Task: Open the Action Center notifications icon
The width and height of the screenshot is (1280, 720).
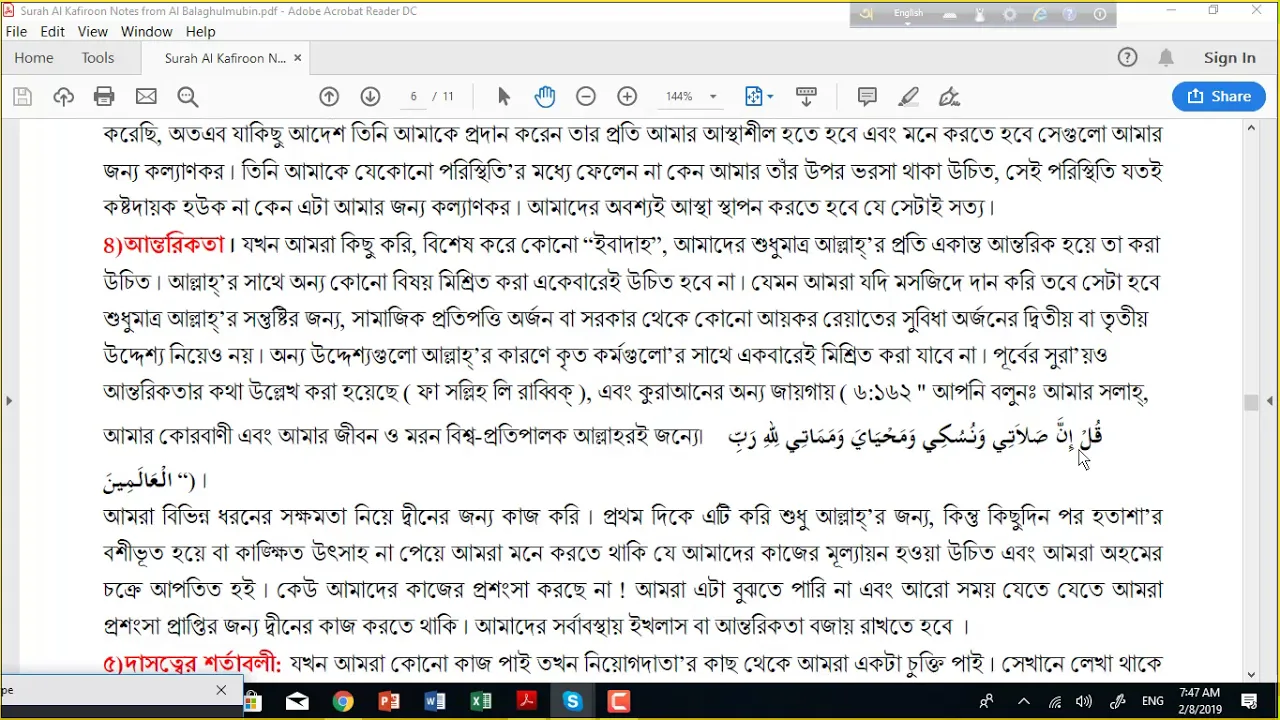Action: (x=1250, y=702)
